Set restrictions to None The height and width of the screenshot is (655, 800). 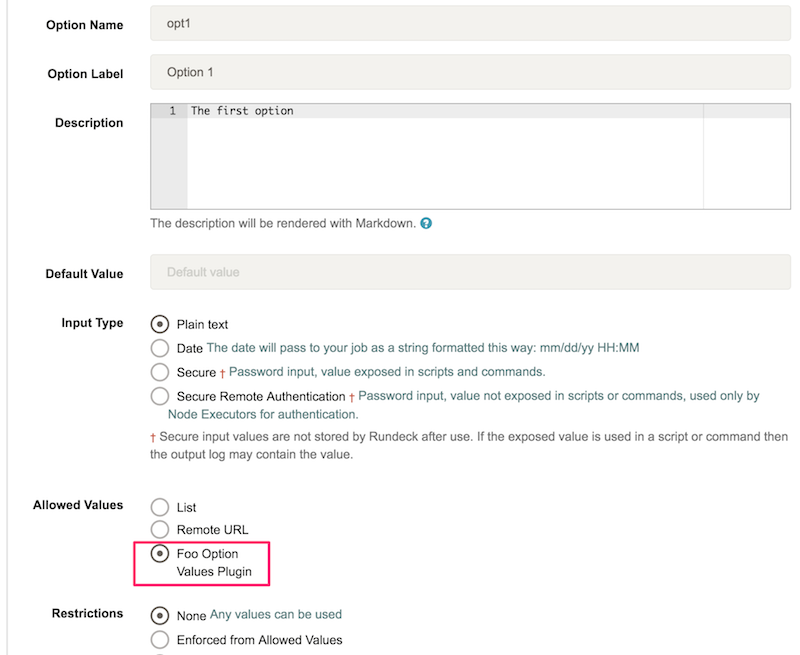160,616
